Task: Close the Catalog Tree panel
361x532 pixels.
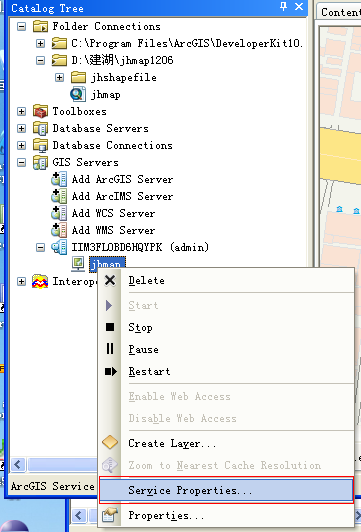Action: [299, 6]
